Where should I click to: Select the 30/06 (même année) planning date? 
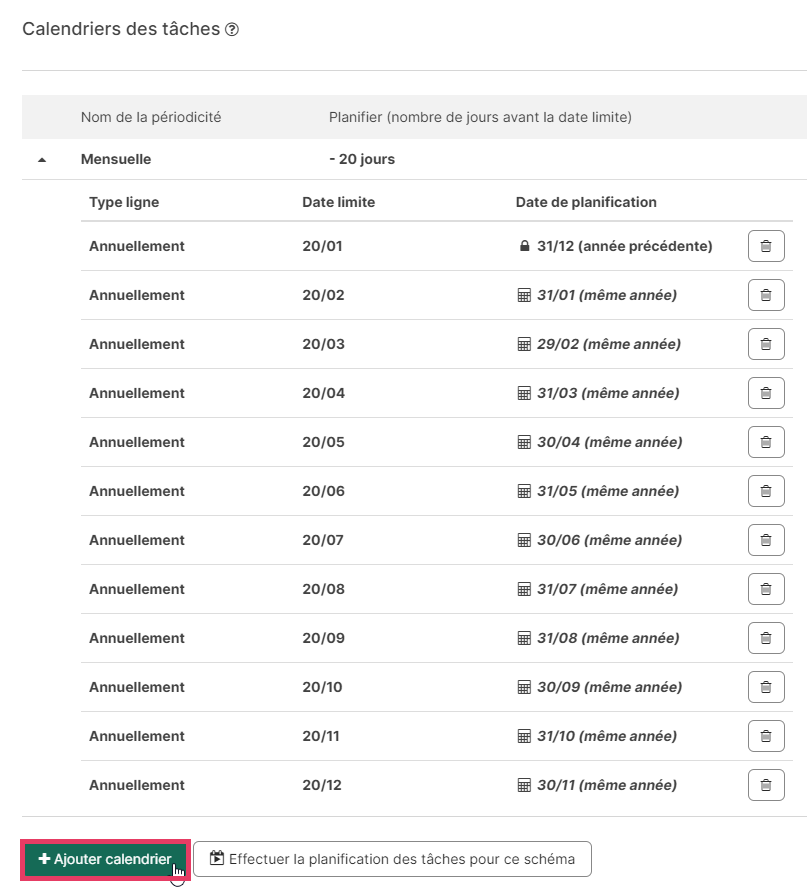click(x=609, y=541)
